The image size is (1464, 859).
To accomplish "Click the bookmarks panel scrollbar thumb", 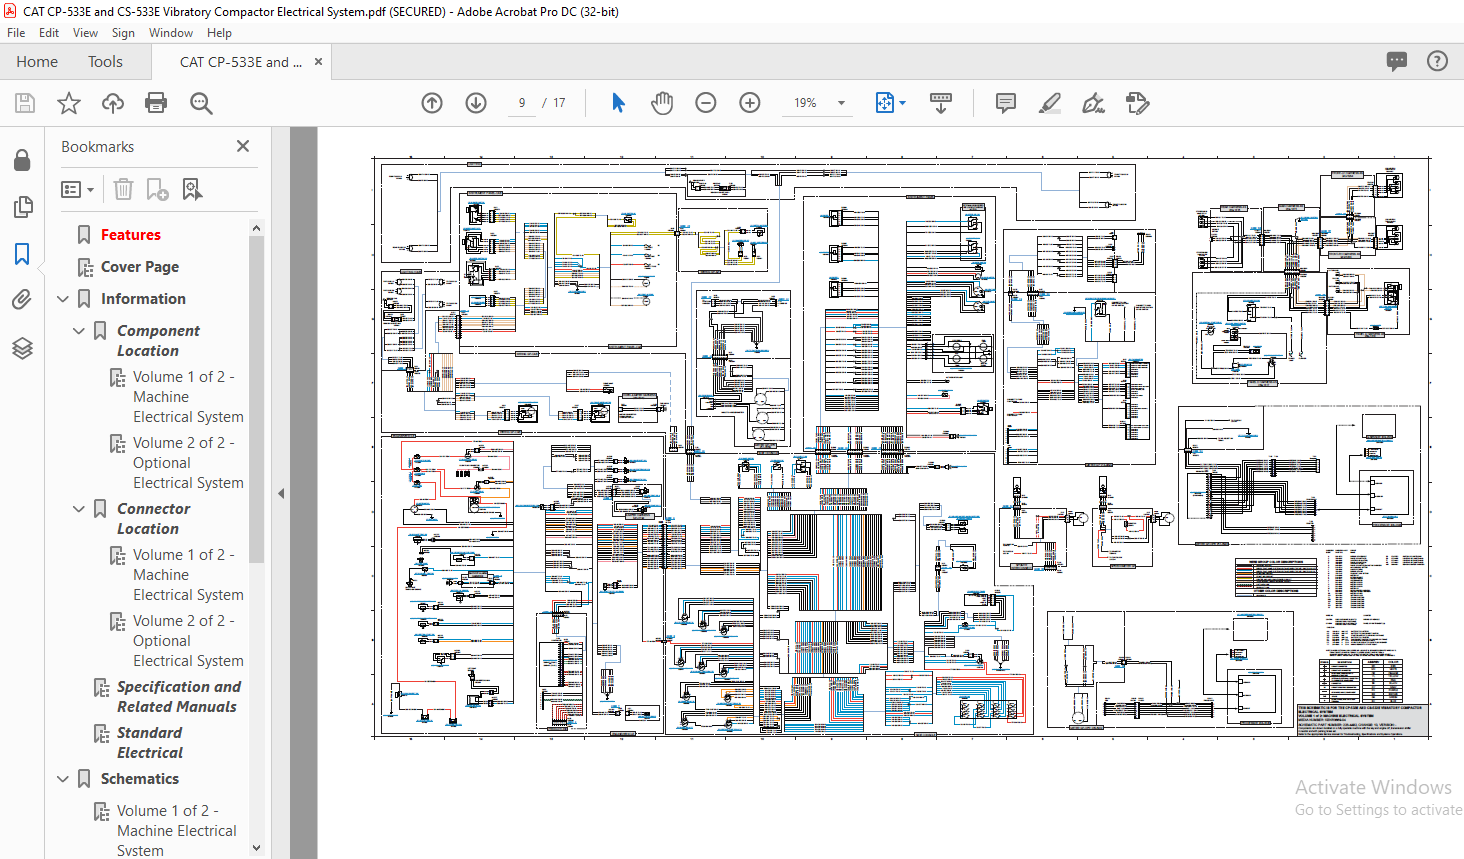I will 256,400.
